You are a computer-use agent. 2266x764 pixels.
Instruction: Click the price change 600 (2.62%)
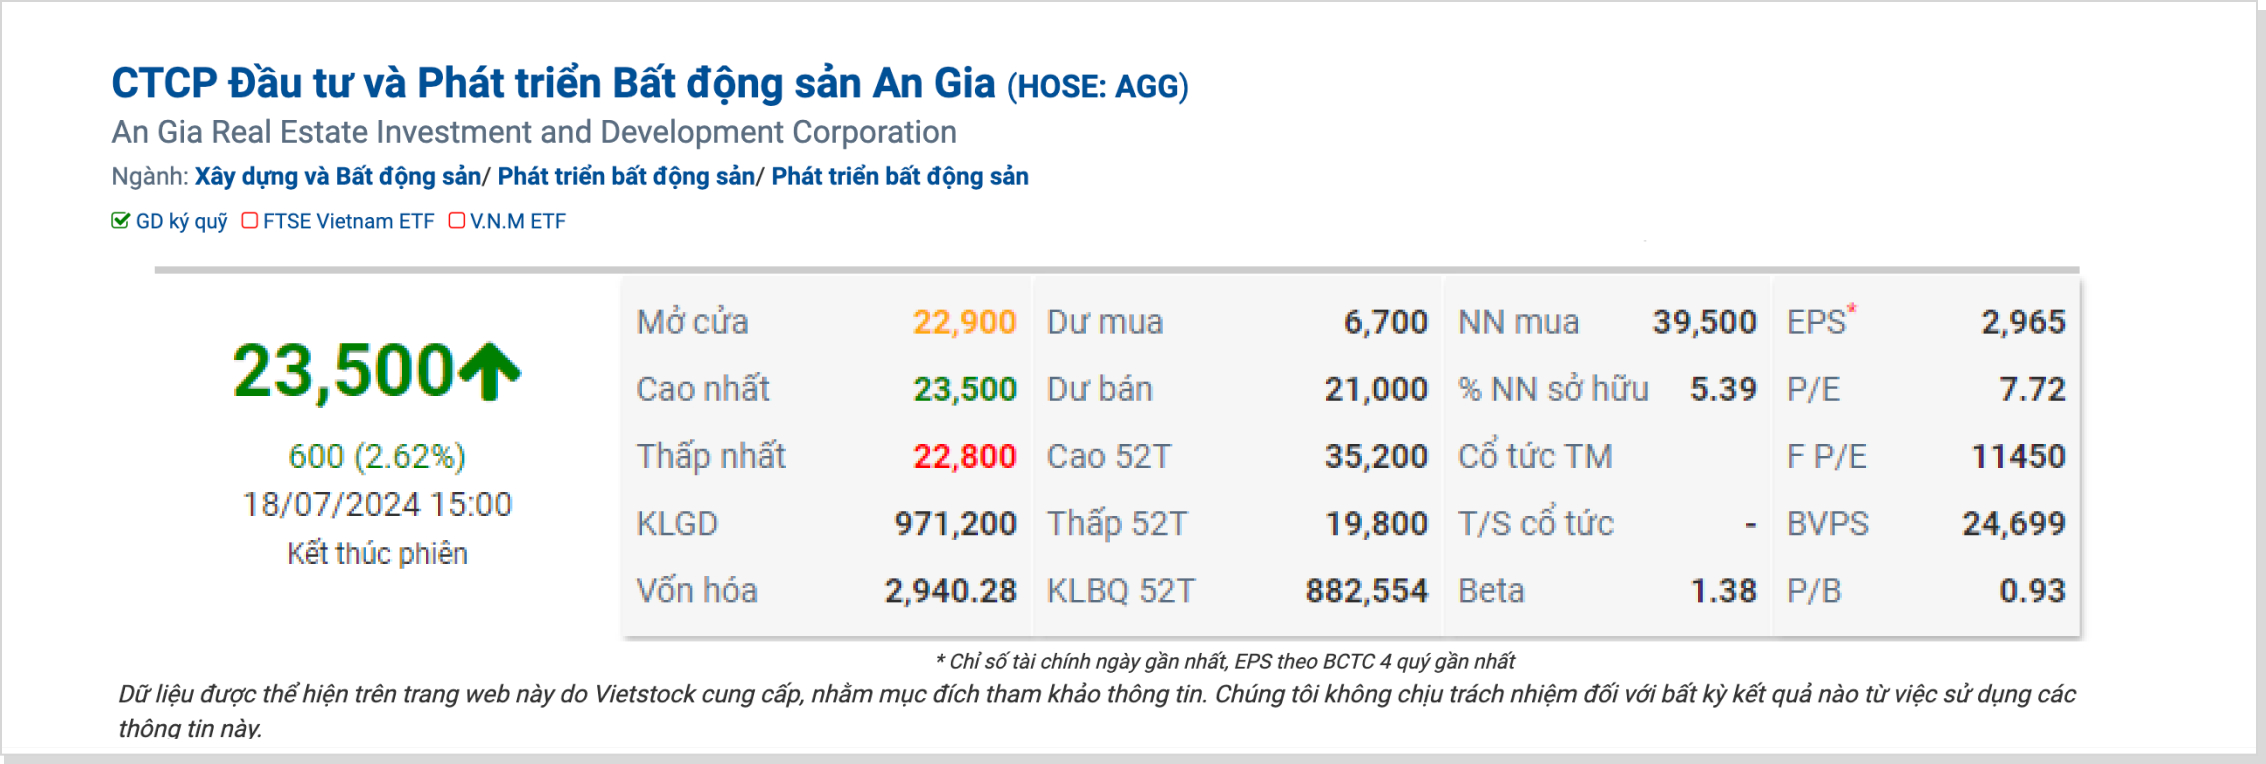[x=377, y=457]
